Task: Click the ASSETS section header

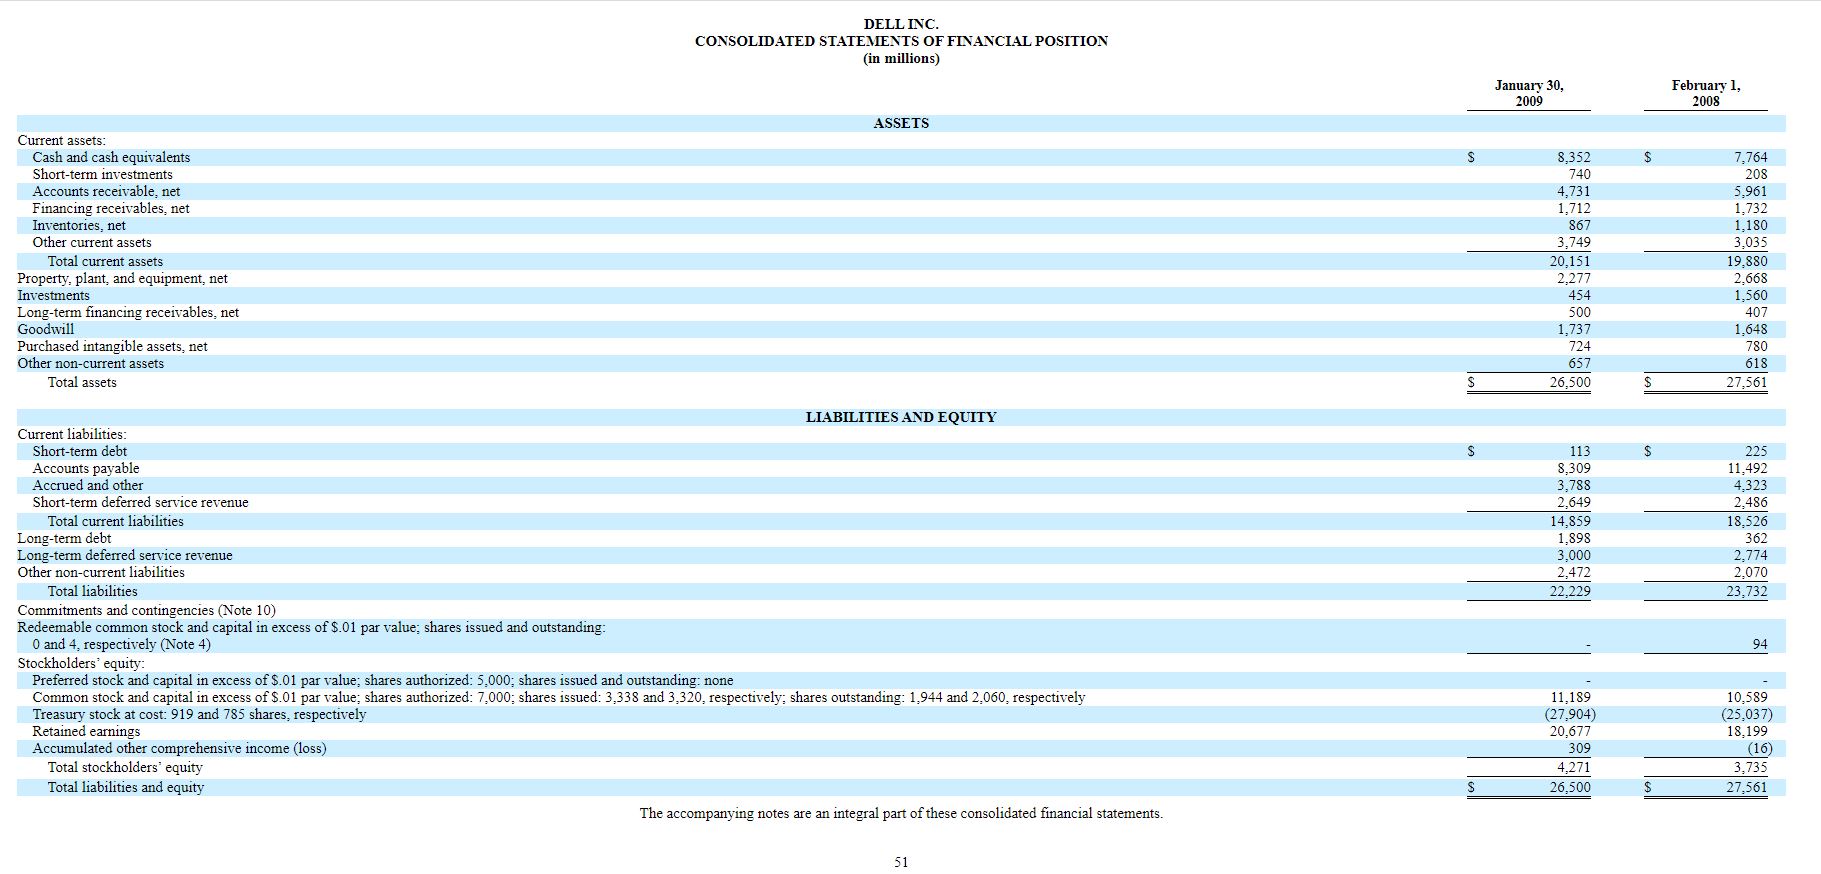Action: coord(901,123)
